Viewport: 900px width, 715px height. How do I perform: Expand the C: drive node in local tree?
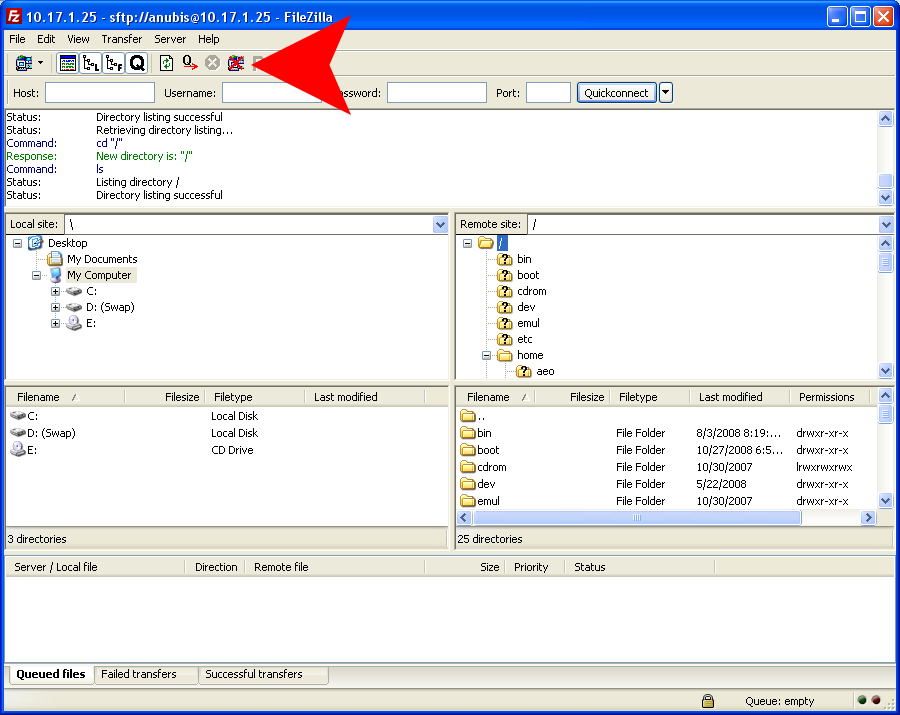[x=56, y=292]
